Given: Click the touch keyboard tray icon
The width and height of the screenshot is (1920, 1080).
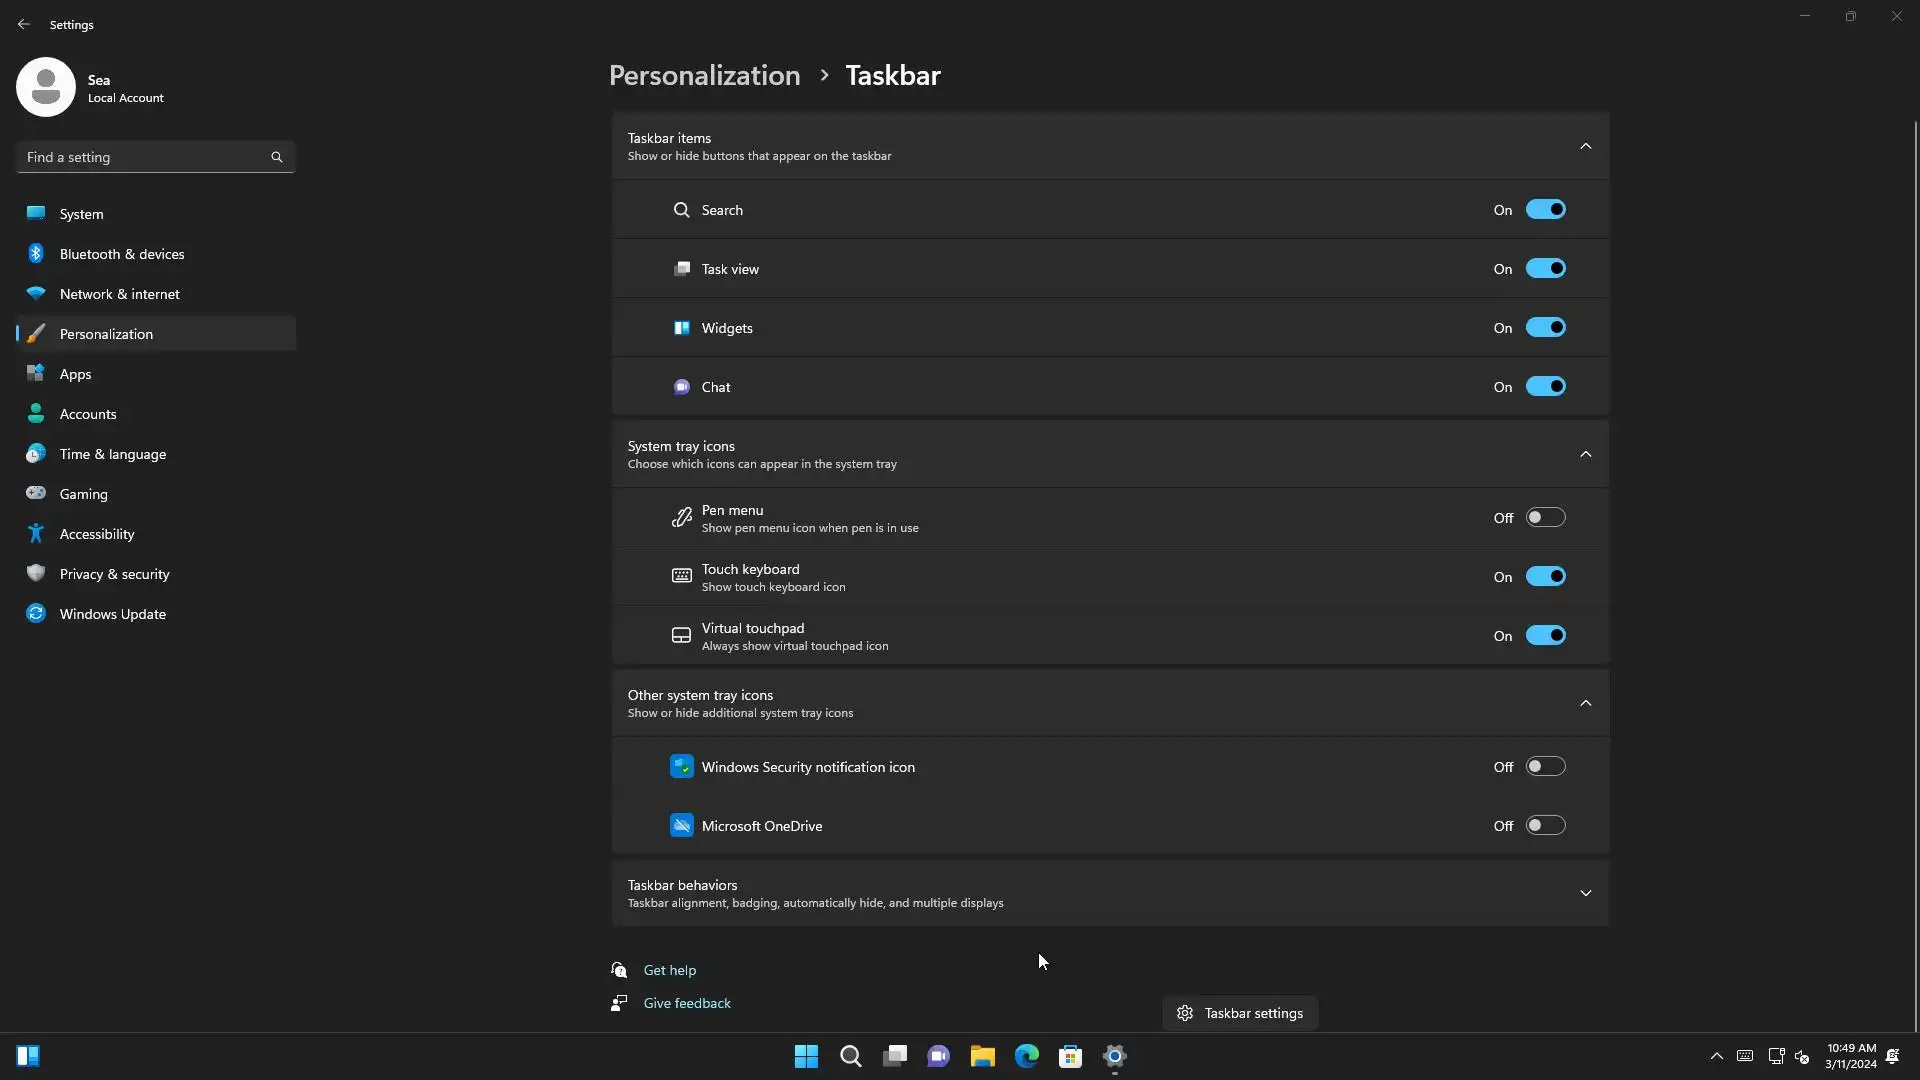Looking at the screenshot, I should pyautogui.click(x=1745, y=1056).
